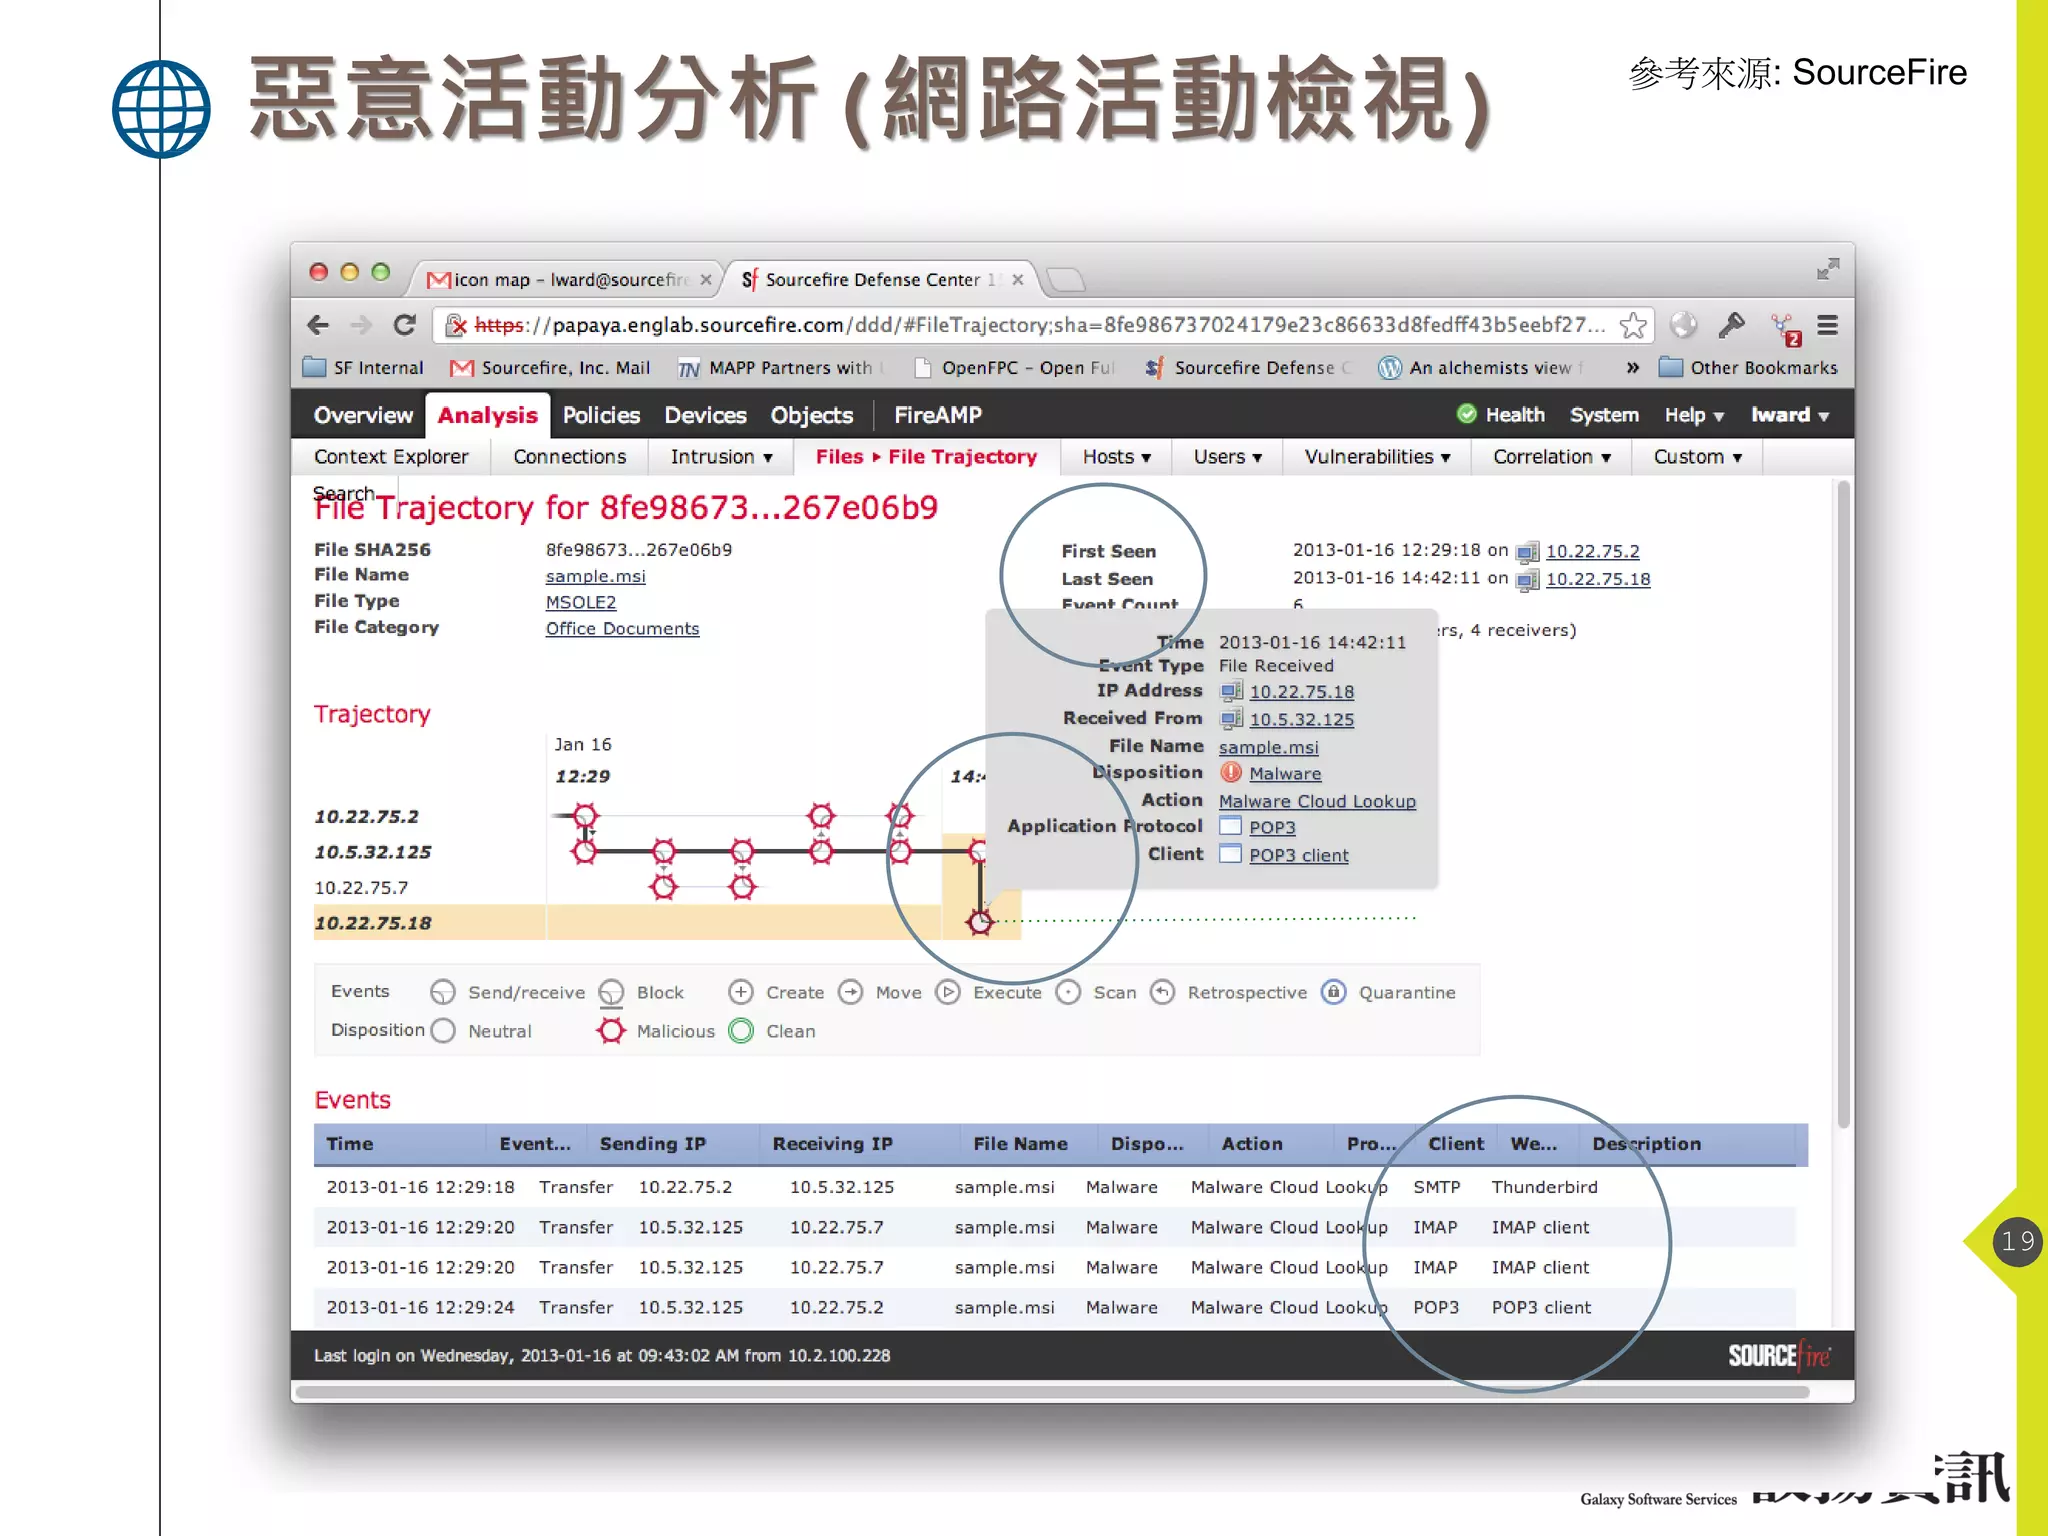This screenshot has width=2048, height=1536.
Task: Open the sample.msi File Name link
Action: [x=595, y=577]
